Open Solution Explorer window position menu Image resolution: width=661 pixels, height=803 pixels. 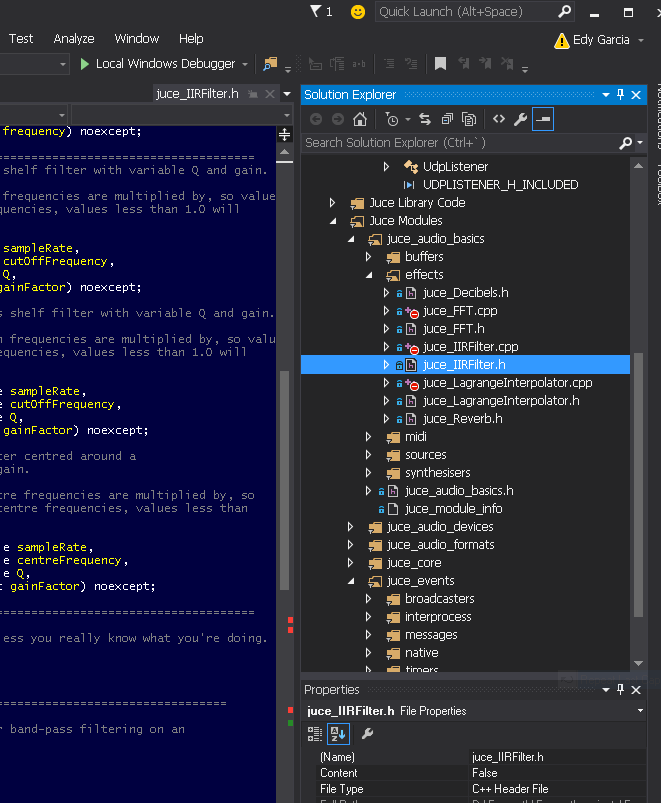606,95
